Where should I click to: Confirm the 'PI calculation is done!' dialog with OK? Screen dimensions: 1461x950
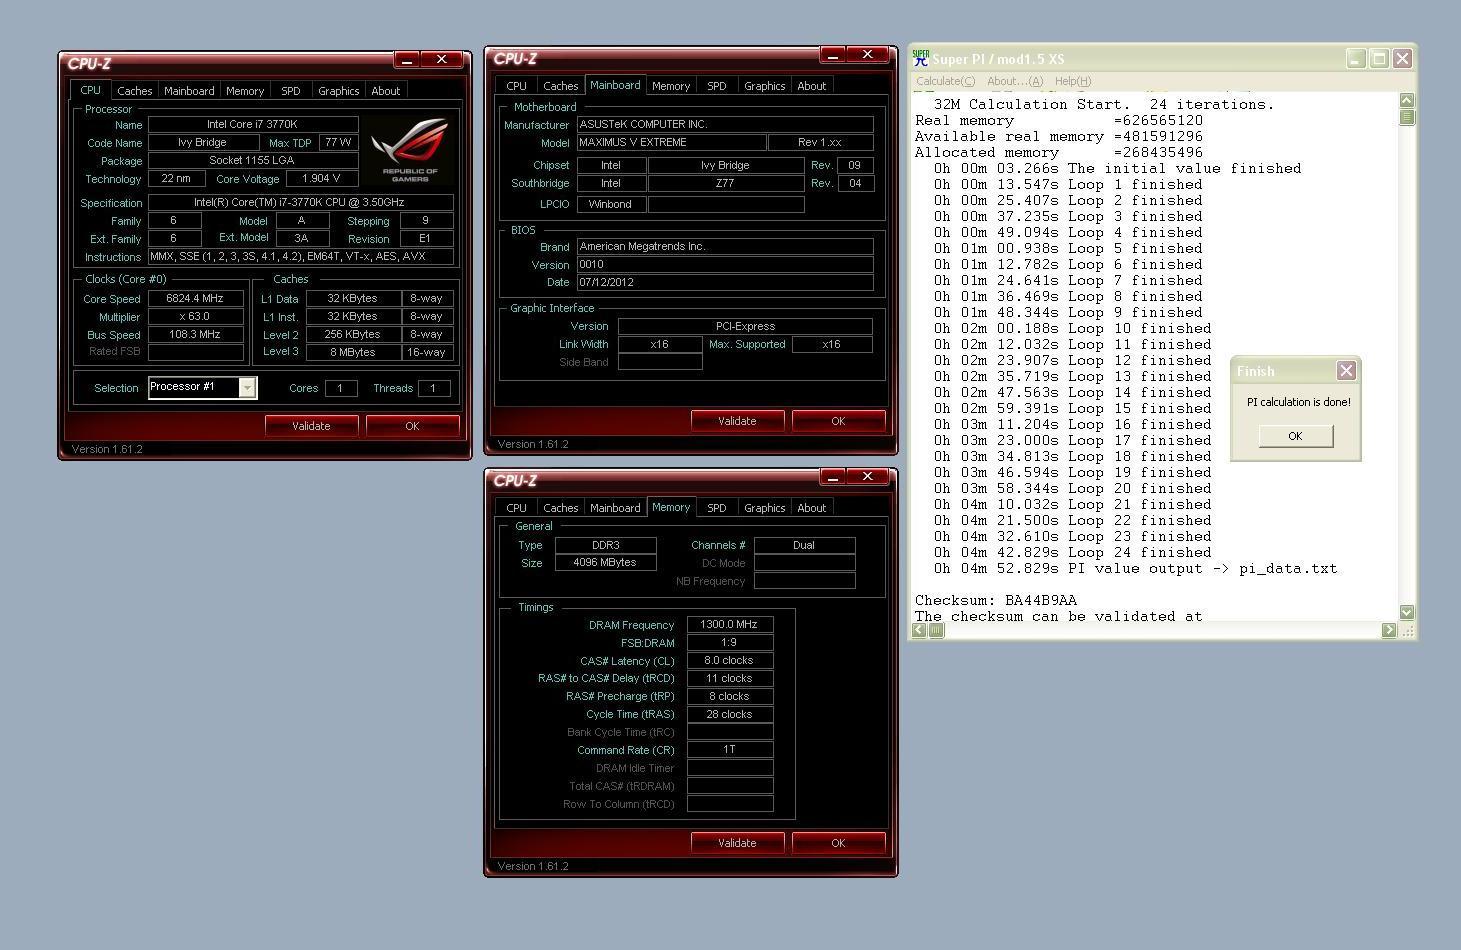(x=1295, y=436)
